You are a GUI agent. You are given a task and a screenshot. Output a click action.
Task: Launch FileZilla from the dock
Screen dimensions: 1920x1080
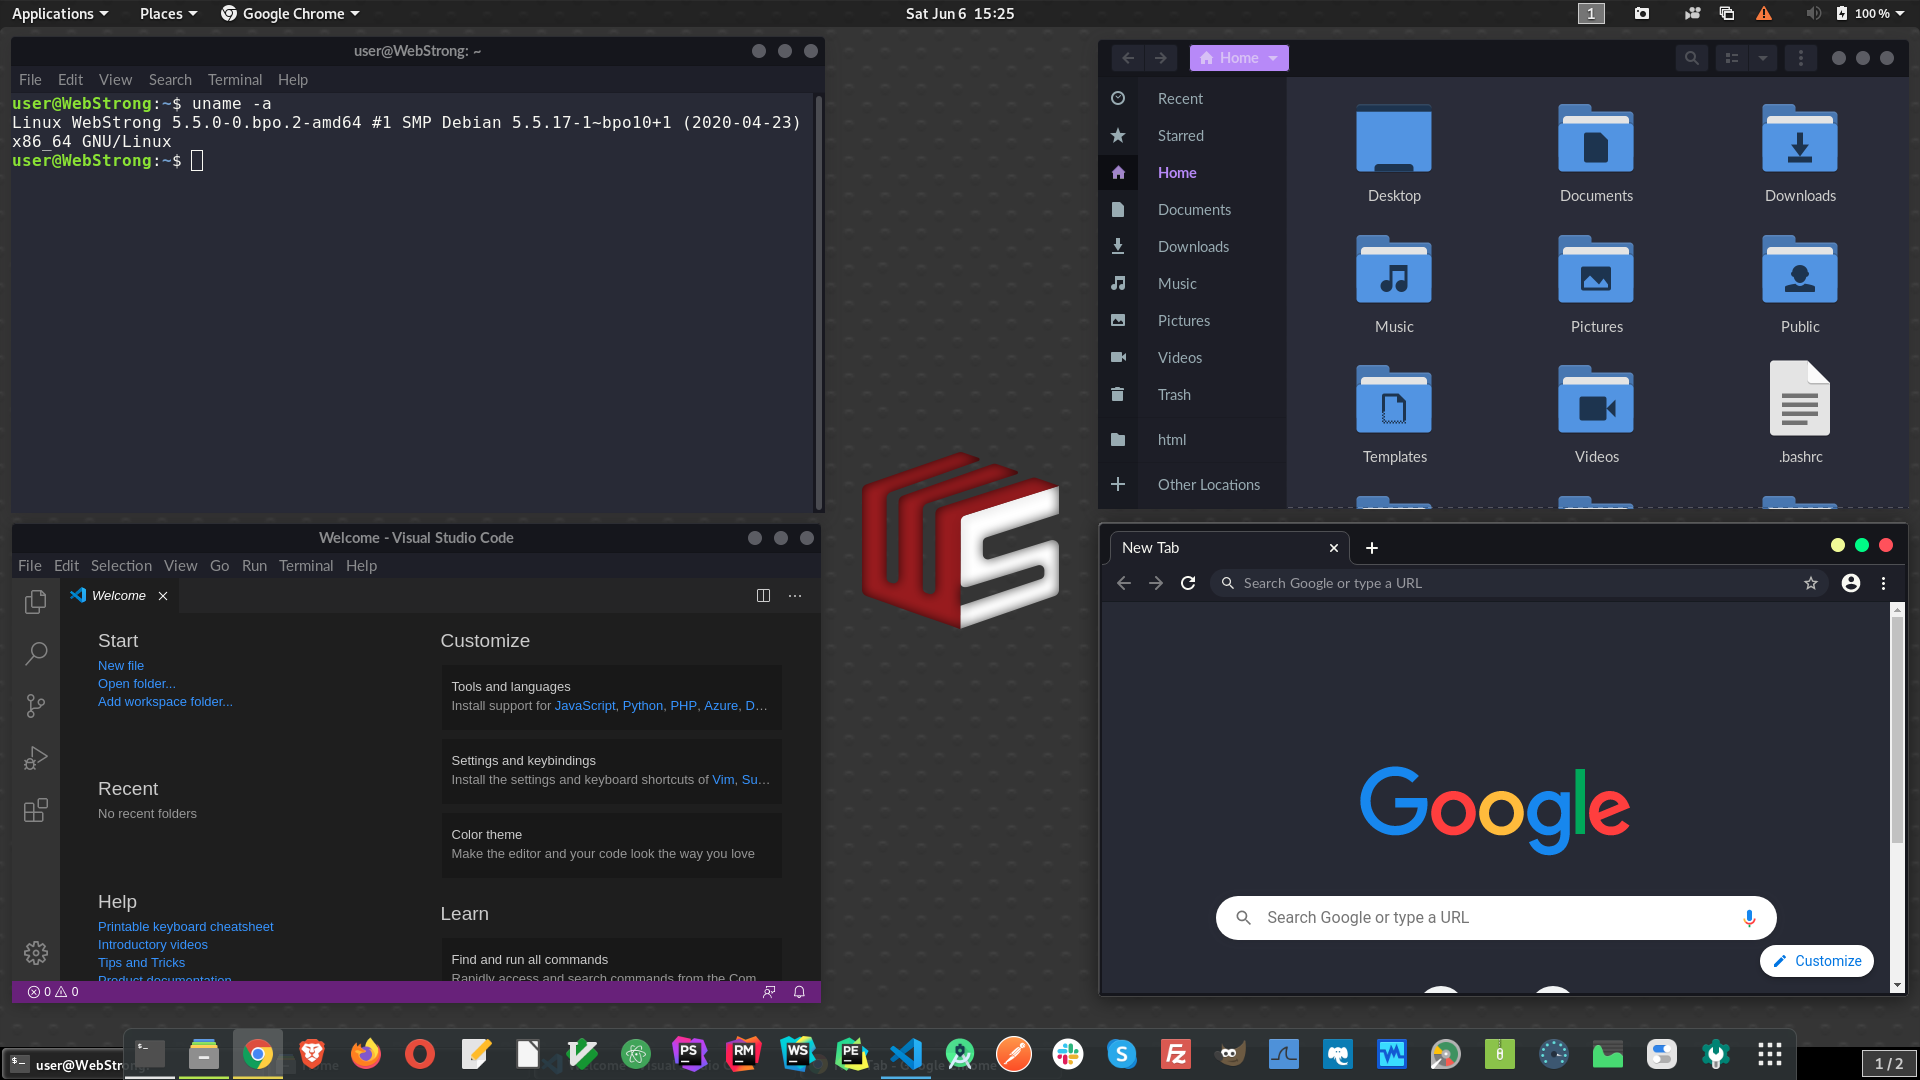pyautogui.click(x=1176, y=1053)
